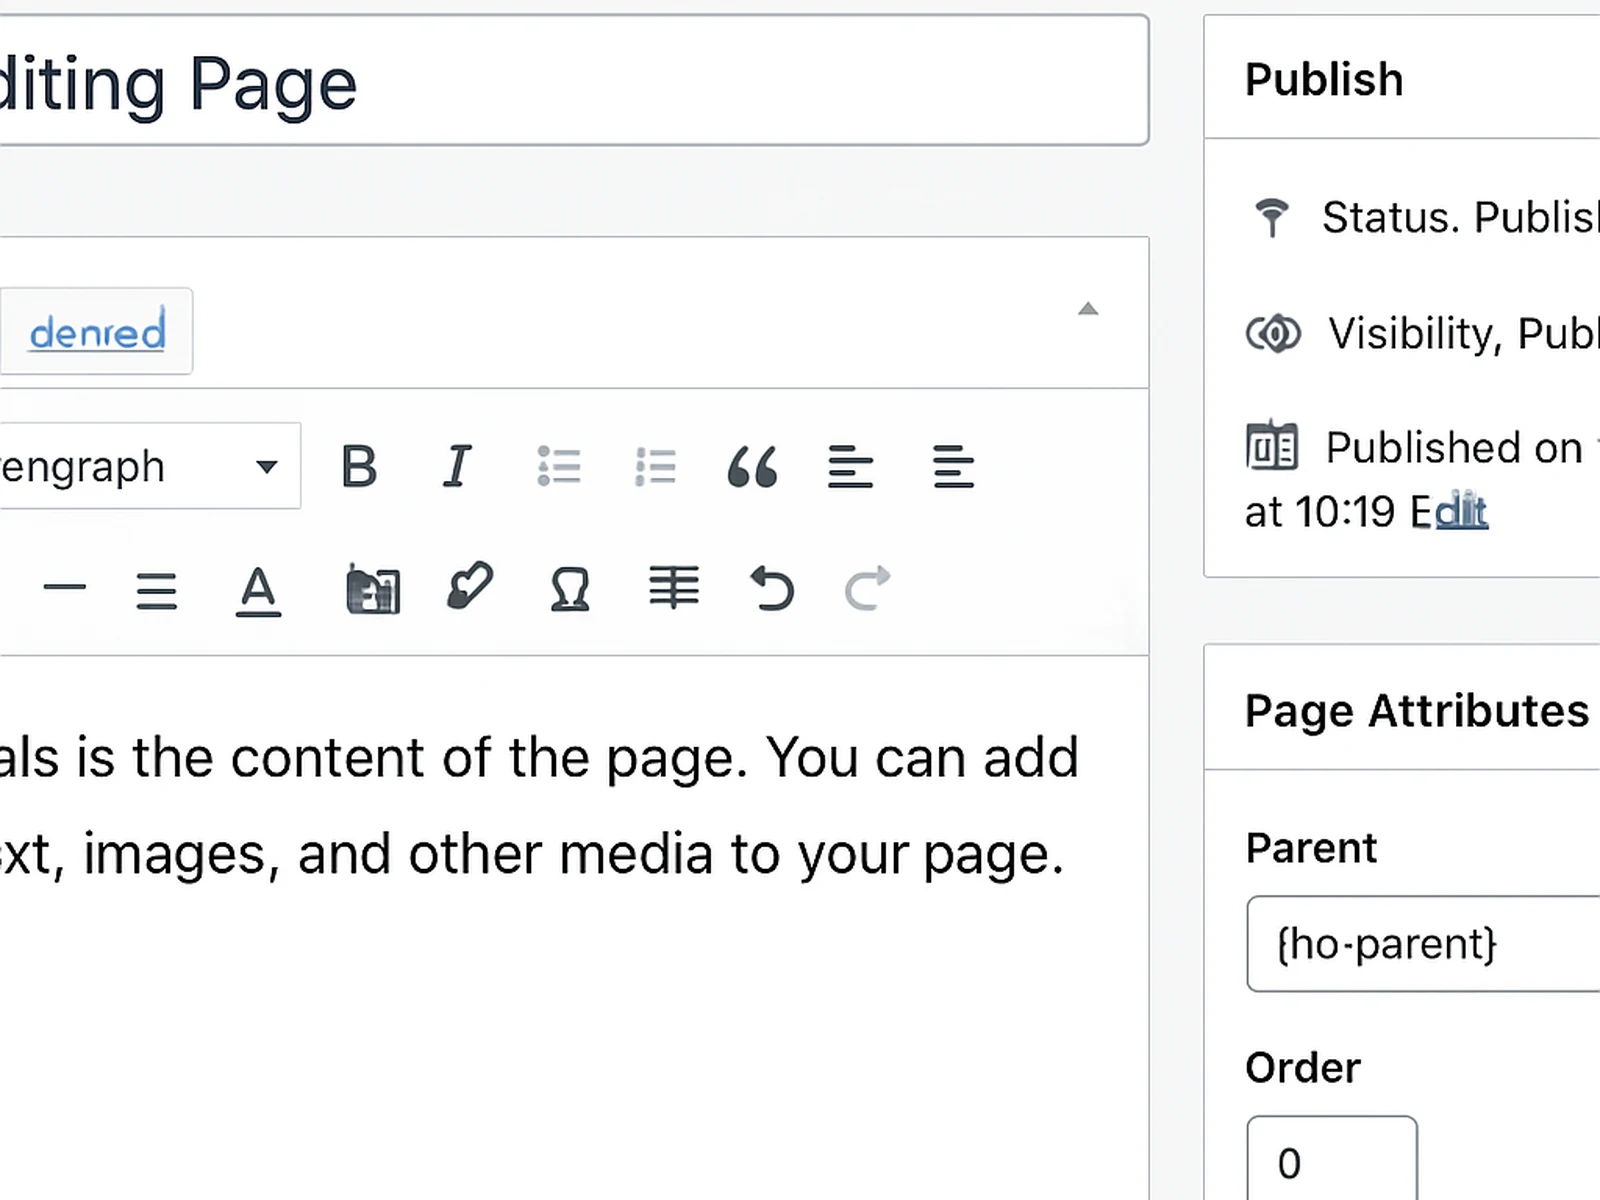Align text center
Image resolution: width=1600 pixels, height=1200 pixels.
coord(953,466)
